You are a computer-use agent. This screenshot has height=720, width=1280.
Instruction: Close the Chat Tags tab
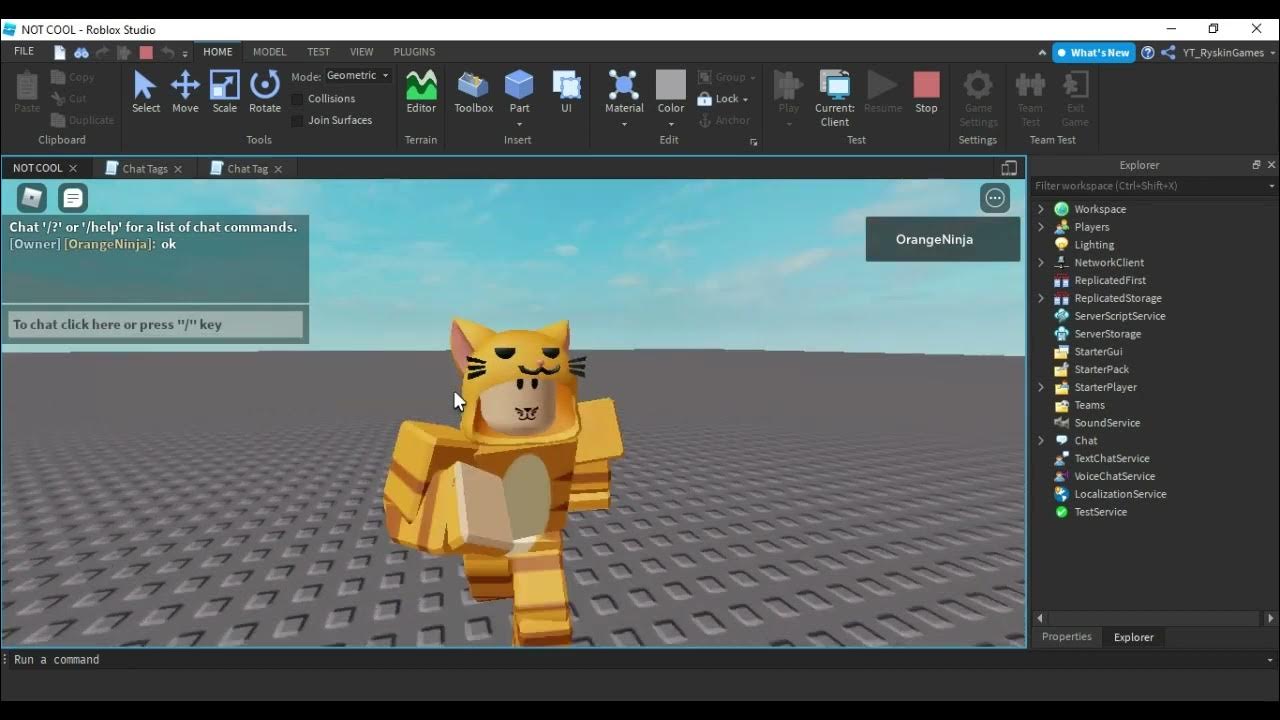[178, 169]
